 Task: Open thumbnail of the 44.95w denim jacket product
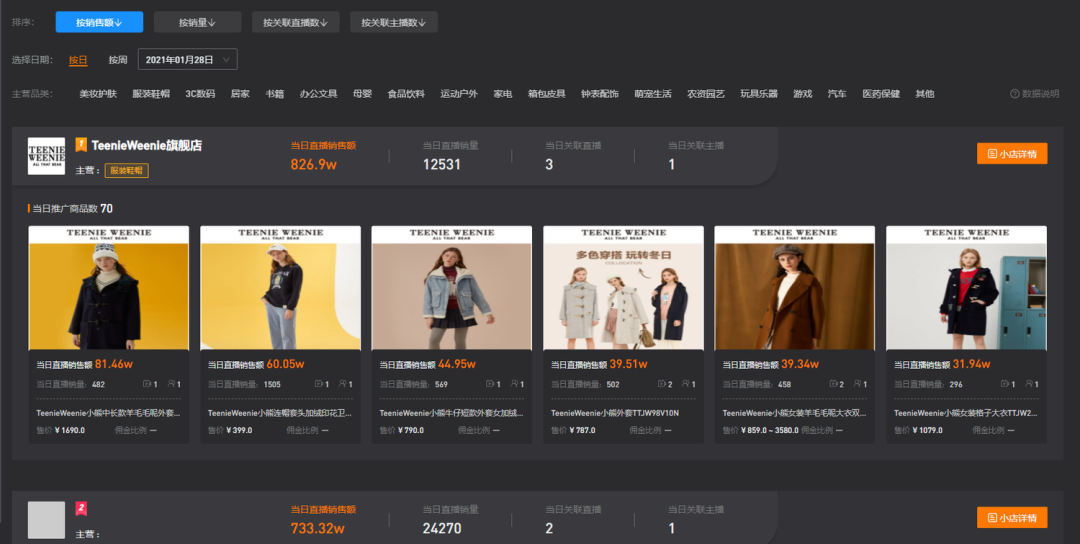click(452, 288)
